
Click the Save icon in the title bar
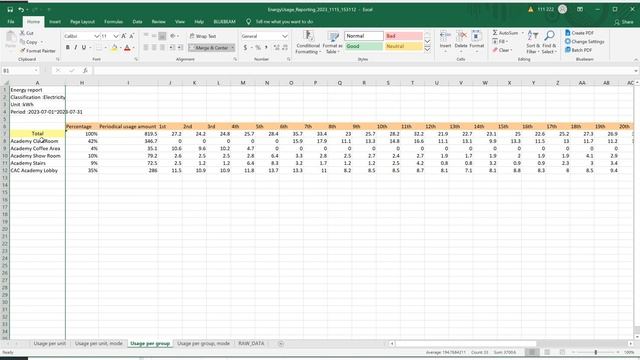coord(10,9)
